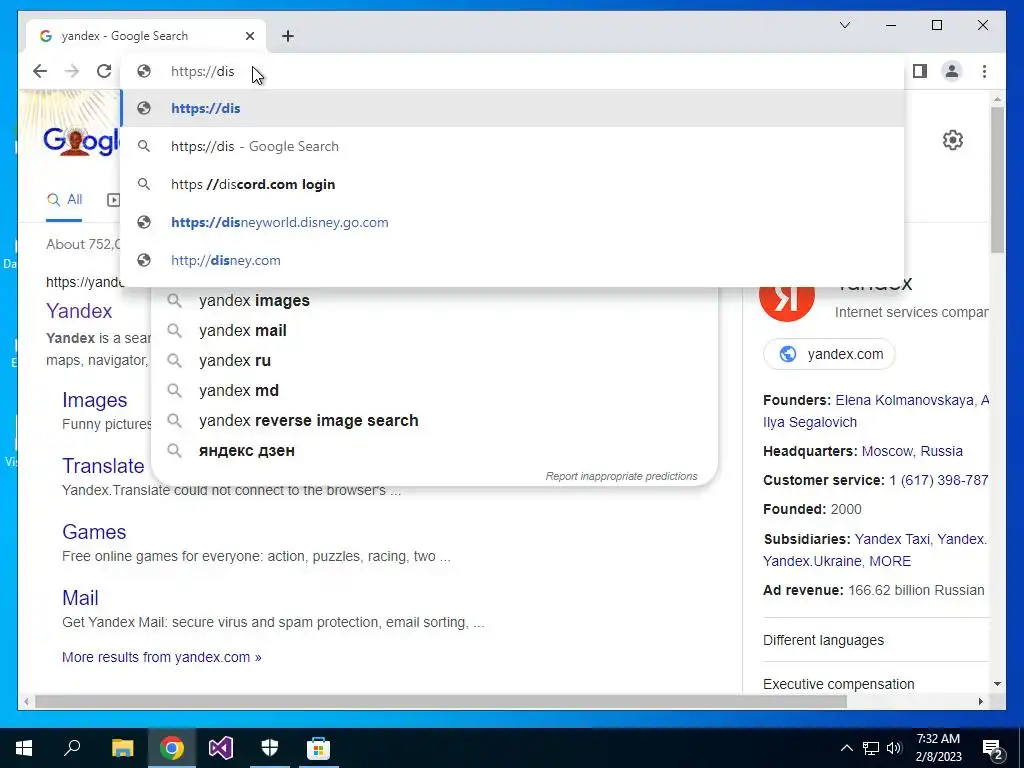Open the network status tray icon
Viewport: 1024px width, 768px height.
pyautogui.click(x=871, y=748)
